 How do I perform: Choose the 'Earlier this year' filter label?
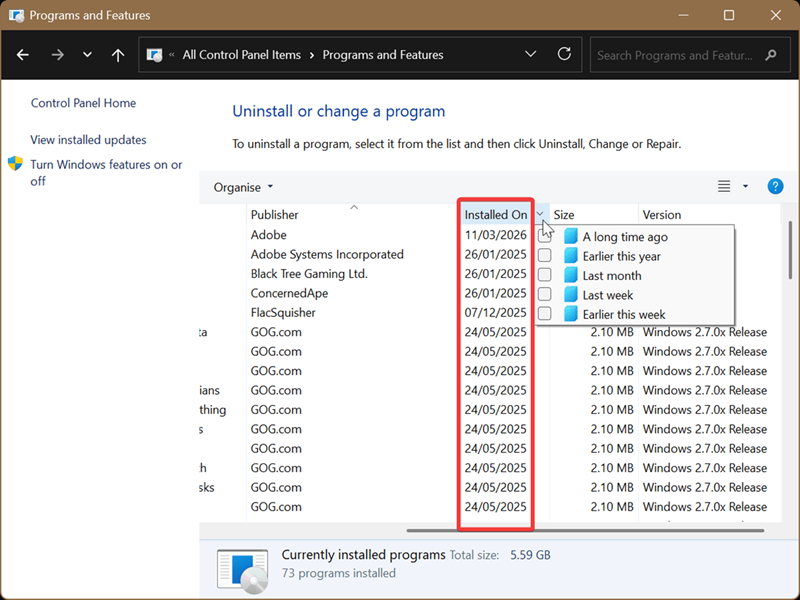pos(621,257)
